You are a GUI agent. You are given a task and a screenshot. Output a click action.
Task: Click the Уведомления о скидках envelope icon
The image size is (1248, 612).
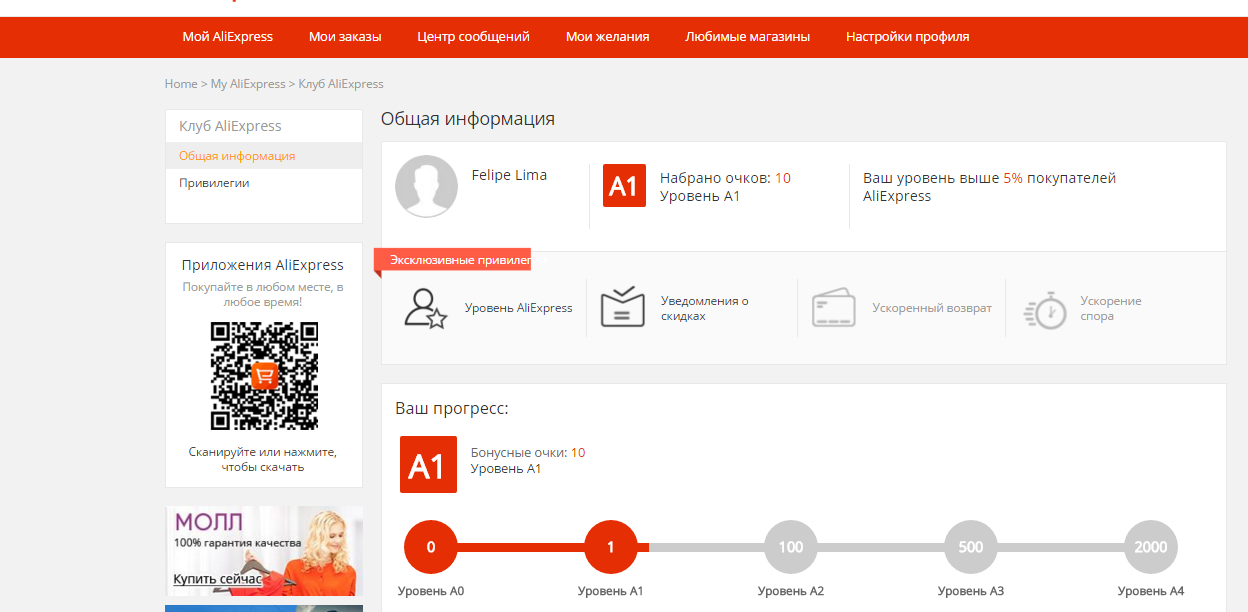[x=622, y=307]
